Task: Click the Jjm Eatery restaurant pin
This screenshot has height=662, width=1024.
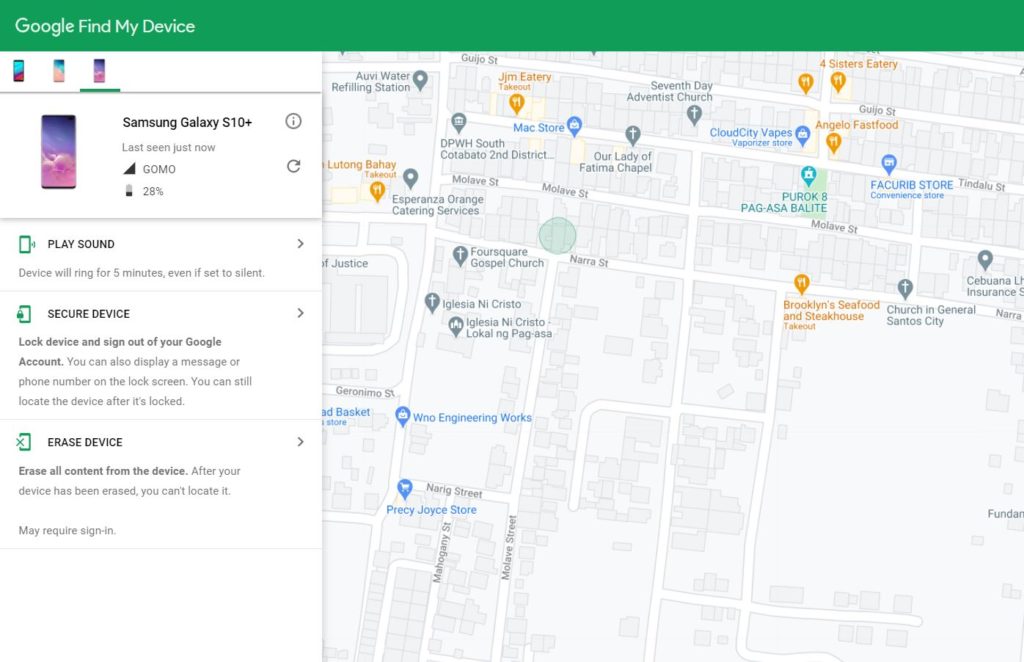Action: [x=517, y=102]
